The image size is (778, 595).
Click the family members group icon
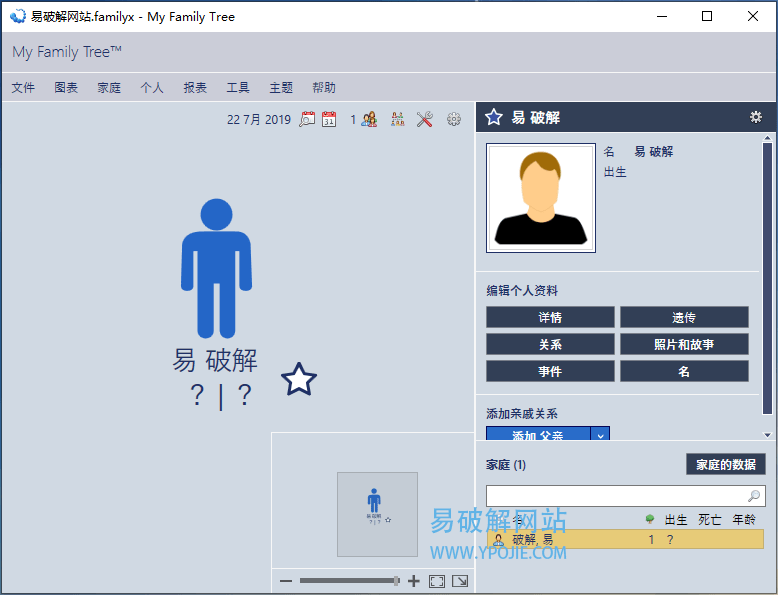[369, 120]
